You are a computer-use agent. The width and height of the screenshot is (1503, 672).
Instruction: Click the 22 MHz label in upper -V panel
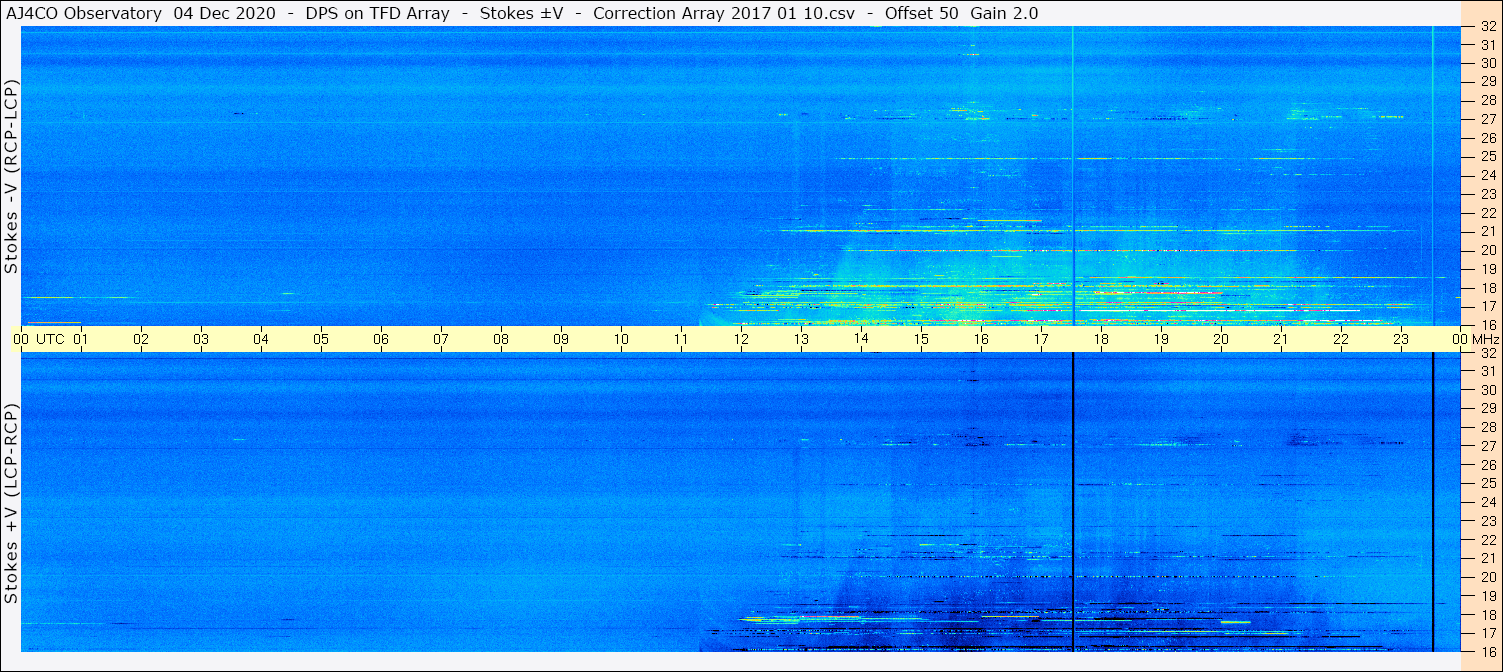click(x=1487, y=213)
